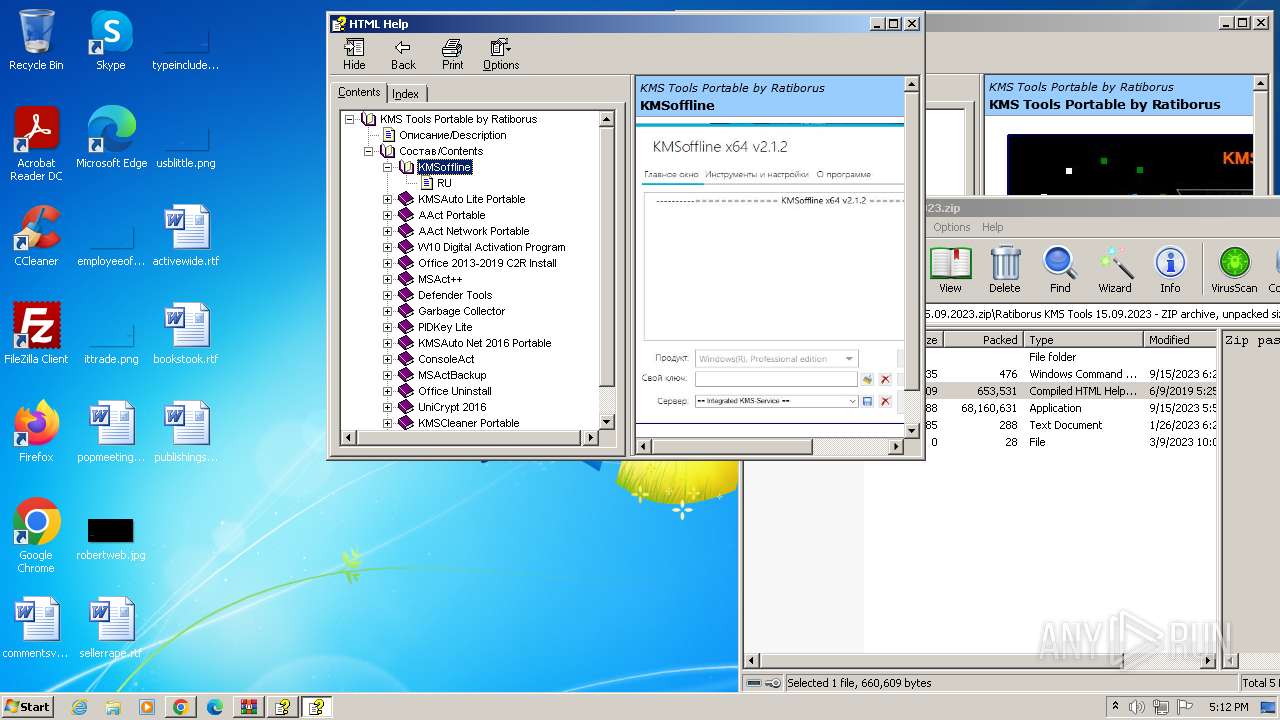The width and height of the screenshot is (1280, 720).
Task: Open the FileZilla Client desktop shortcut
Action: tap(36, 334)
